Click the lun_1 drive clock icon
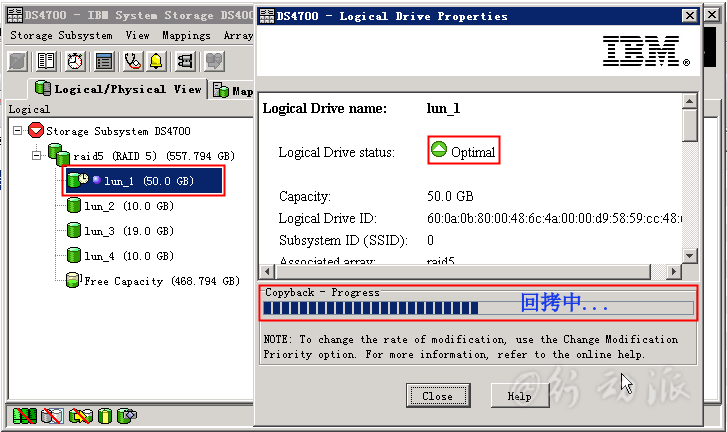727x432 pixels. [77, 180]
